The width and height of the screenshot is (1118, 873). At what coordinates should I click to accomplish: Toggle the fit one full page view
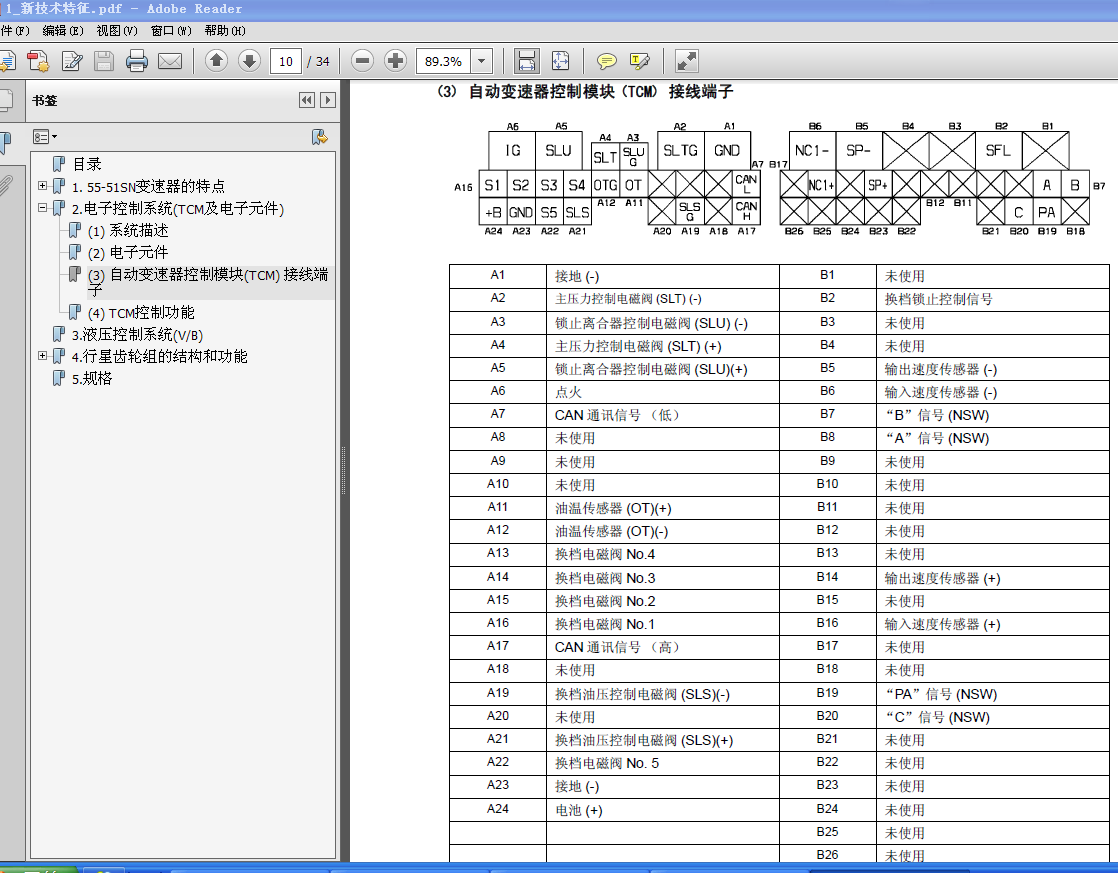point(560,61)
